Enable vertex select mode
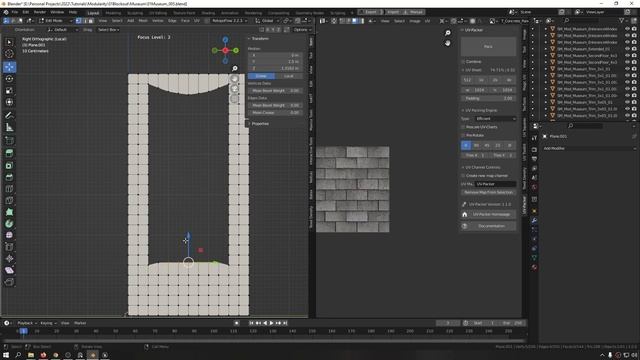Viewport: 640px width, 360px height. click(x=79, y=20)
